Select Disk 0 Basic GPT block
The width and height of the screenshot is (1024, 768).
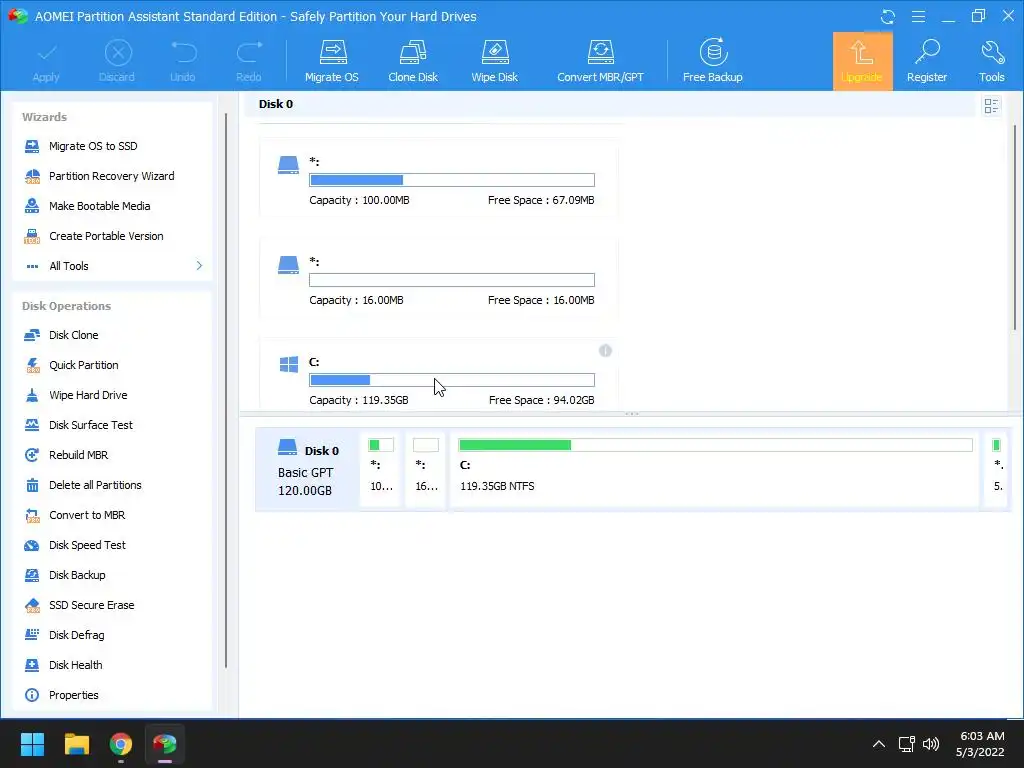point(308,470)
